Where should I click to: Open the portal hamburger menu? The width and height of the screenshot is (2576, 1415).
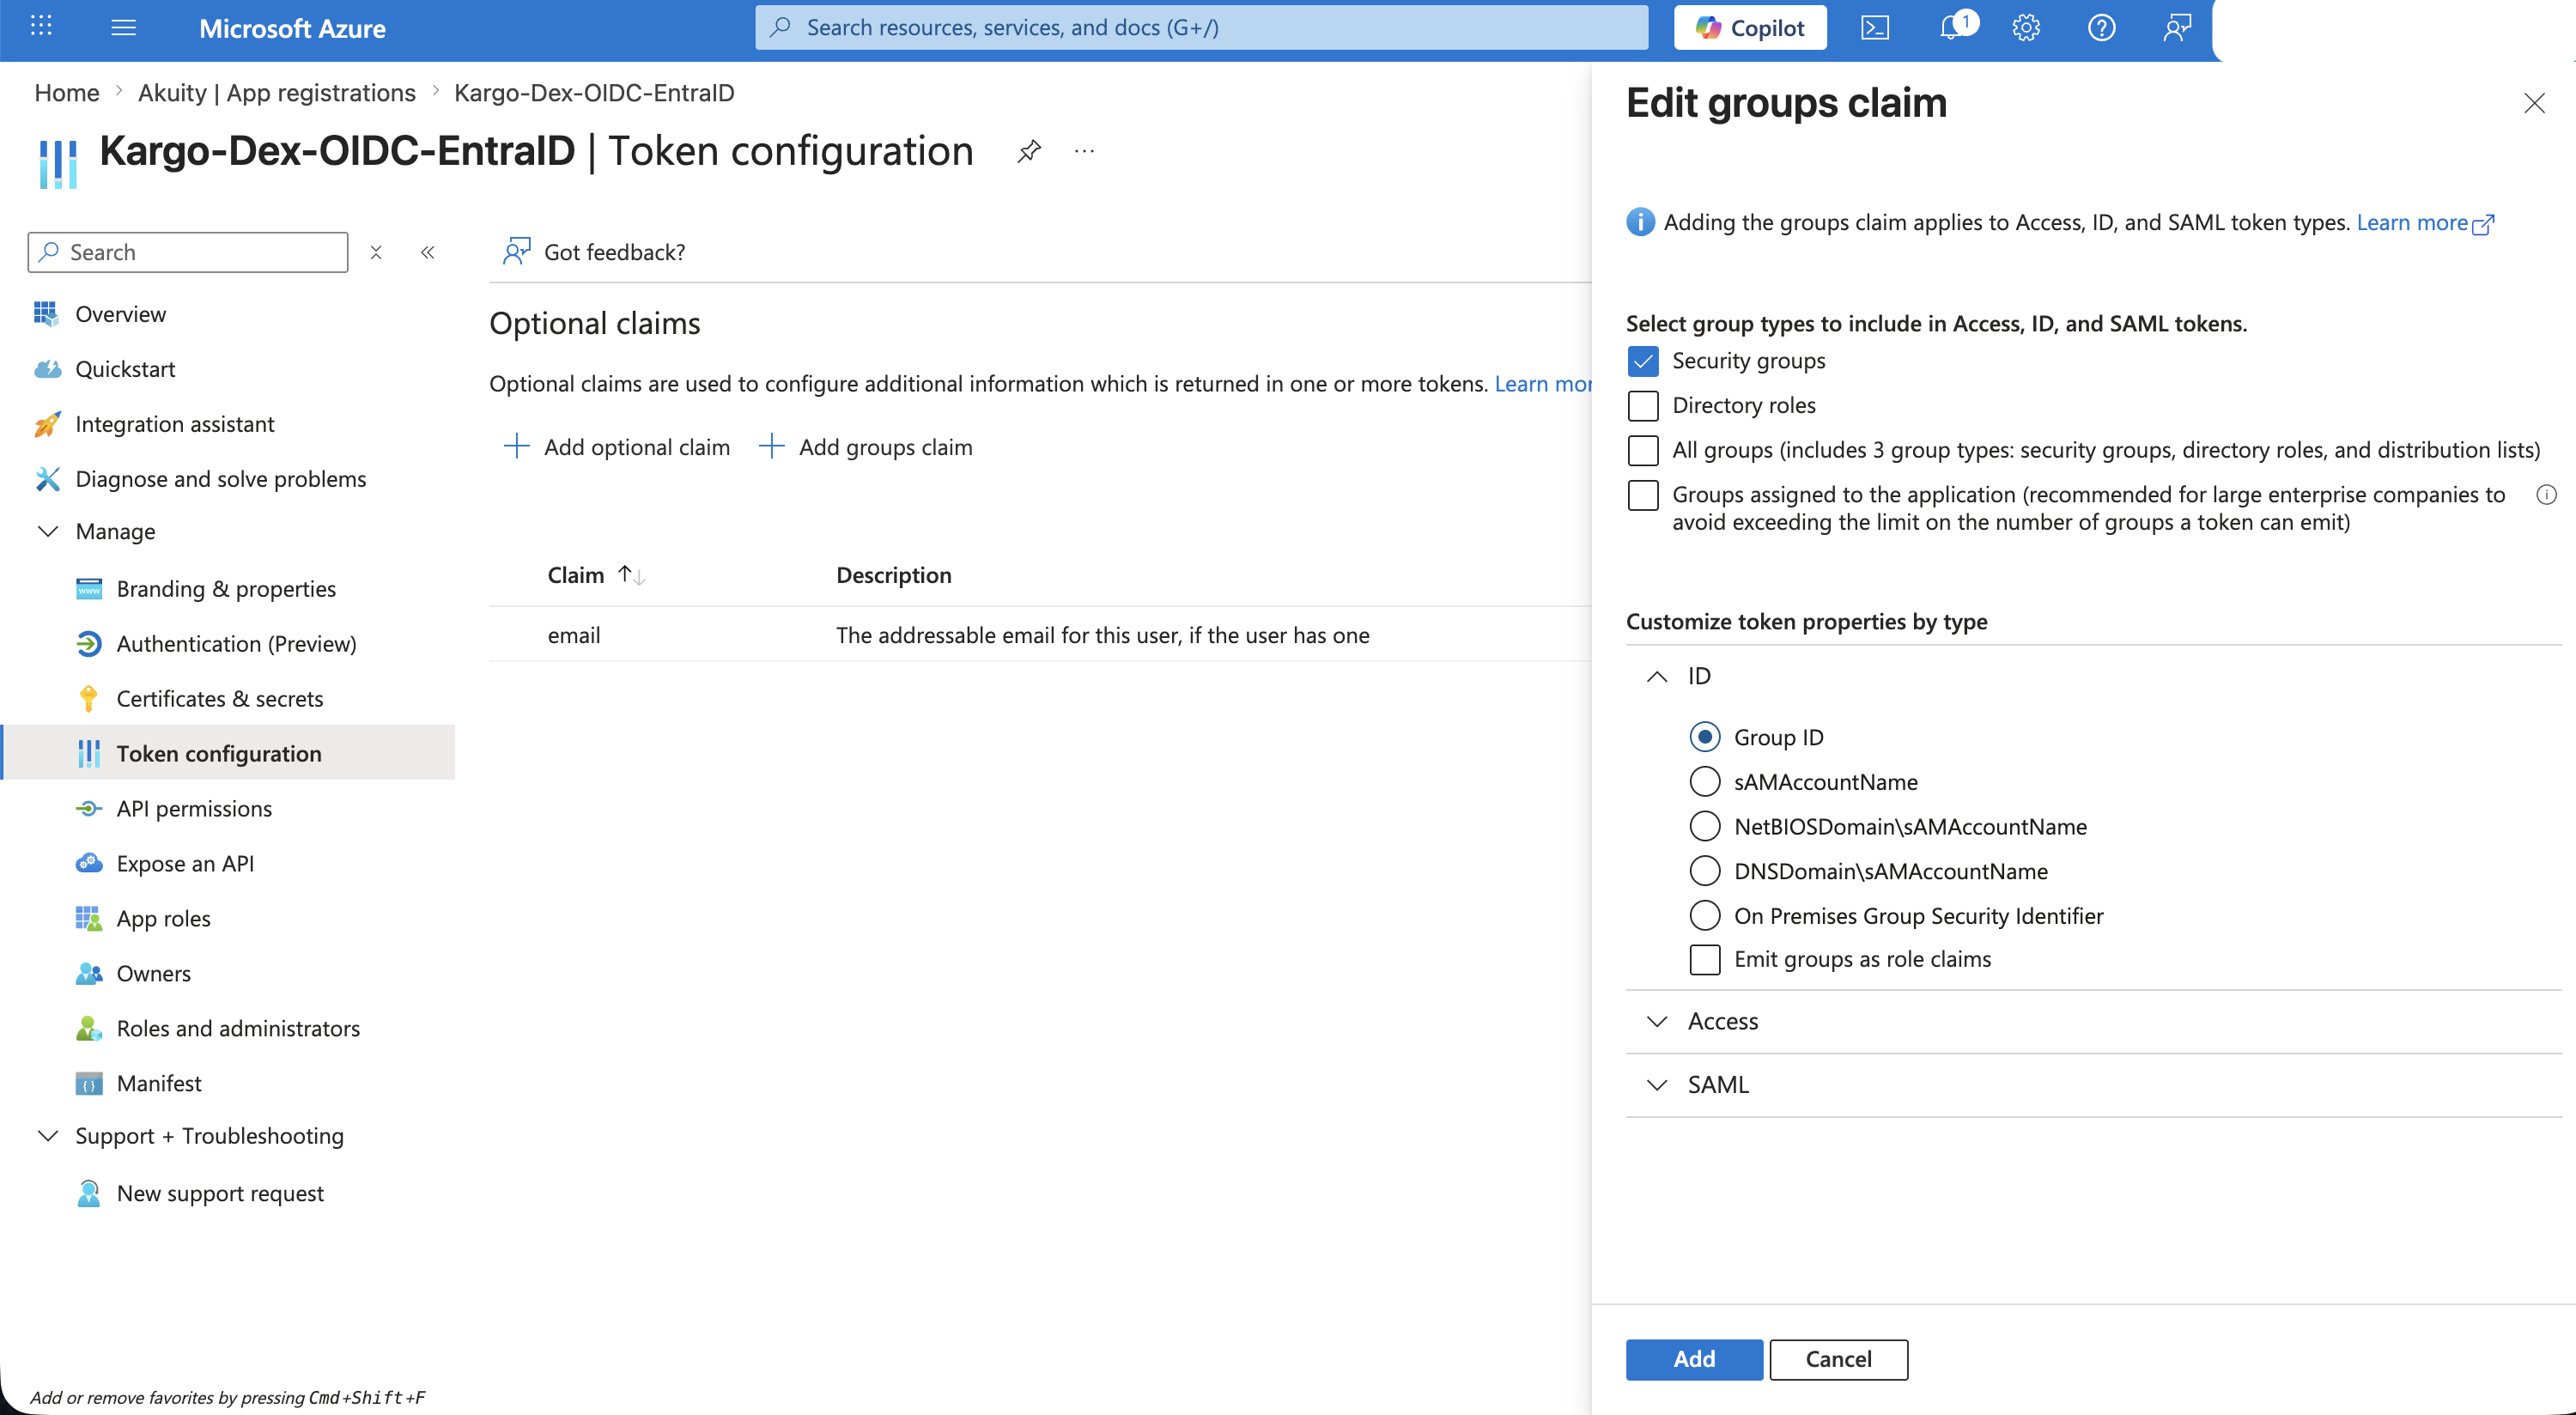click(123, 28)
